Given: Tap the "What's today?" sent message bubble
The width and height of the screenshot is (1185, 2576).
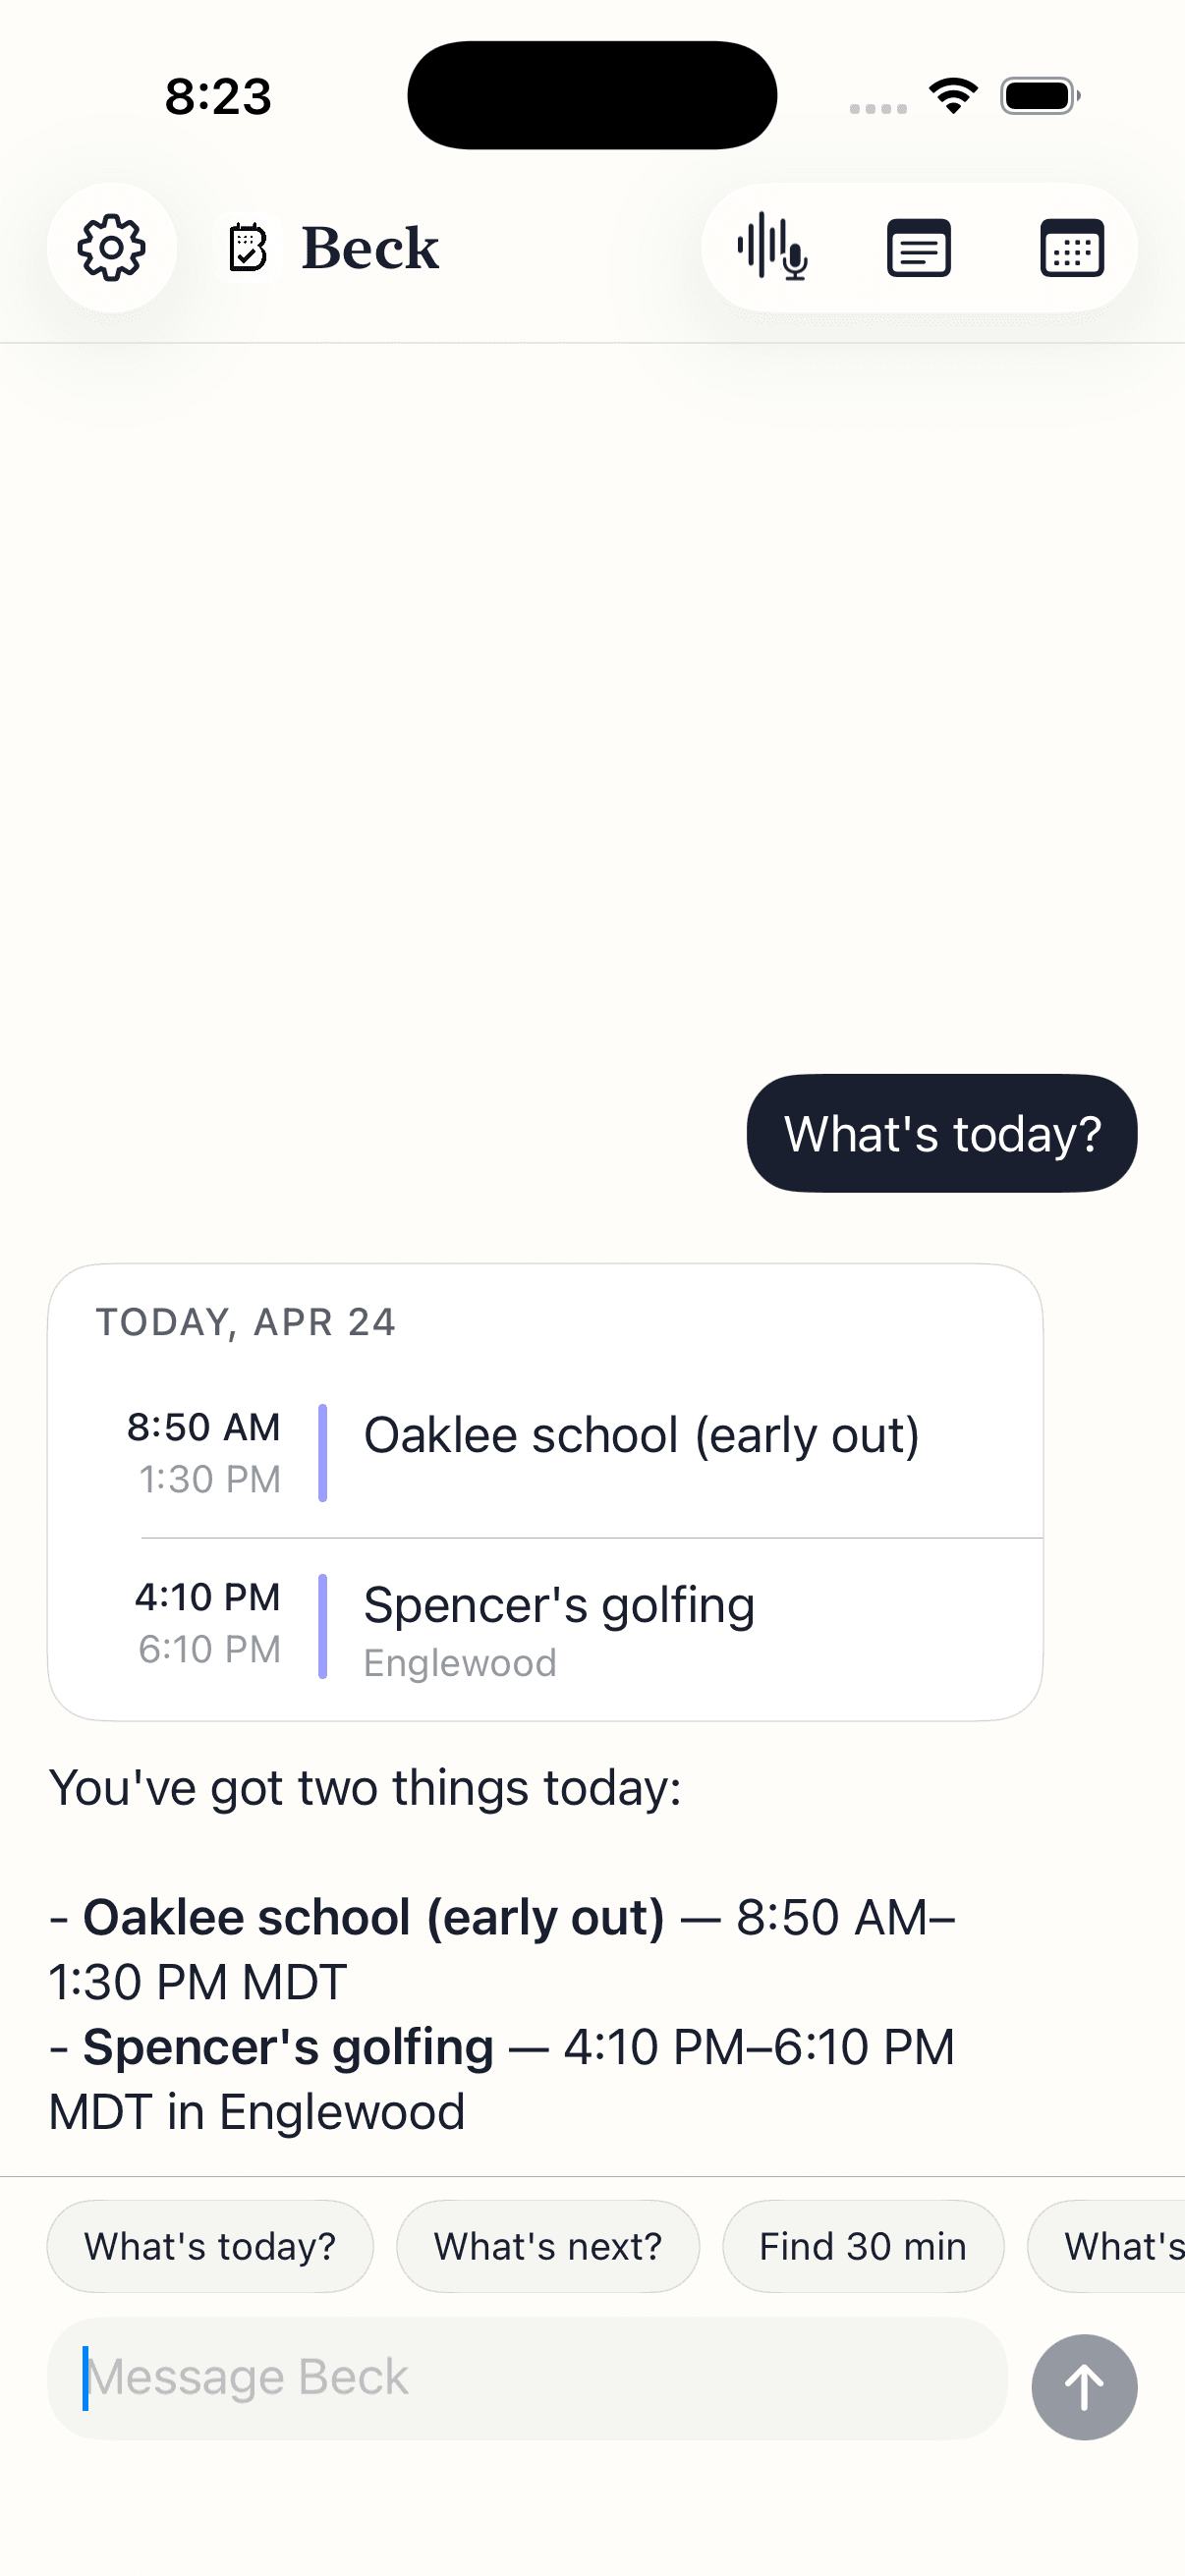Looking at the screenshot, I should [x=941, y=1134].
